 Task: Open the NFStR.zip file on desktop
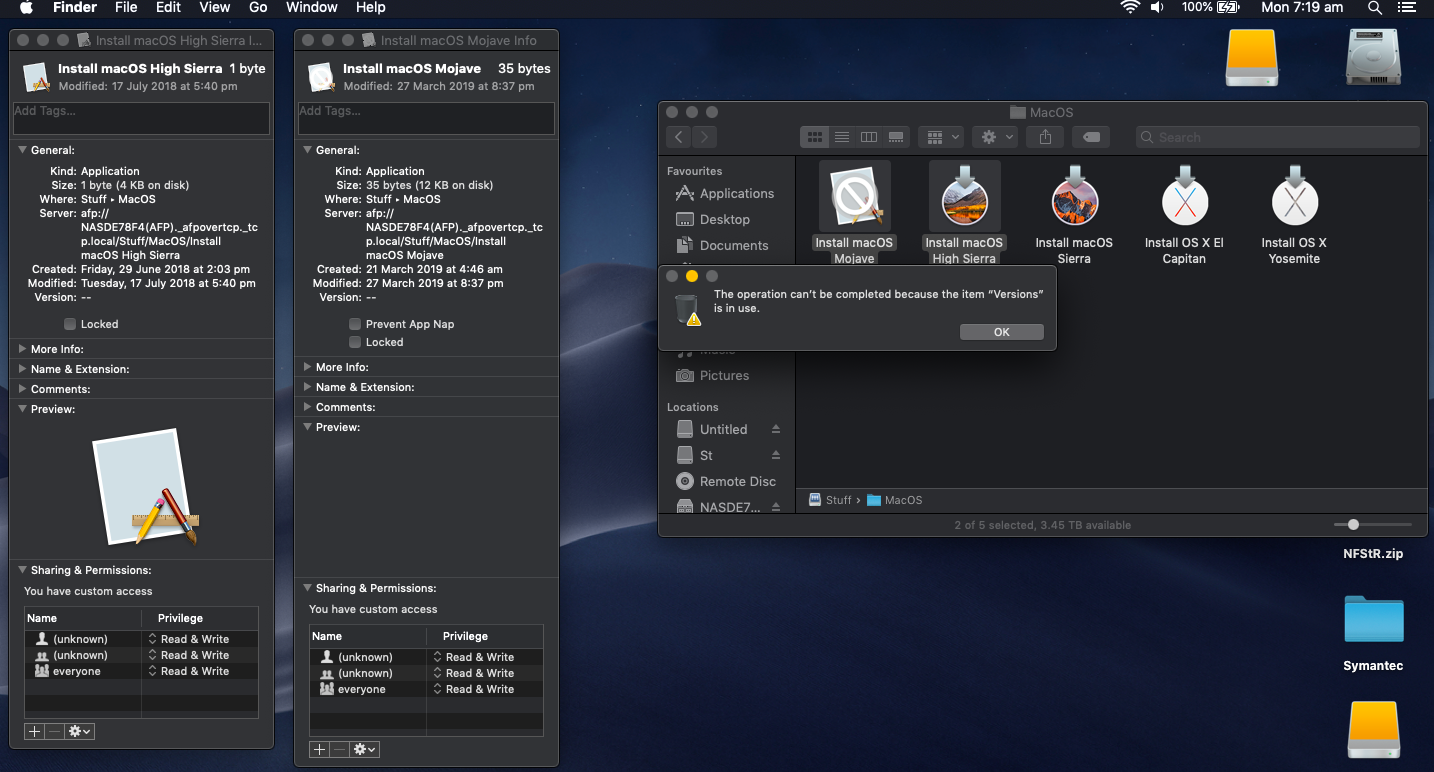[1373, 553]
